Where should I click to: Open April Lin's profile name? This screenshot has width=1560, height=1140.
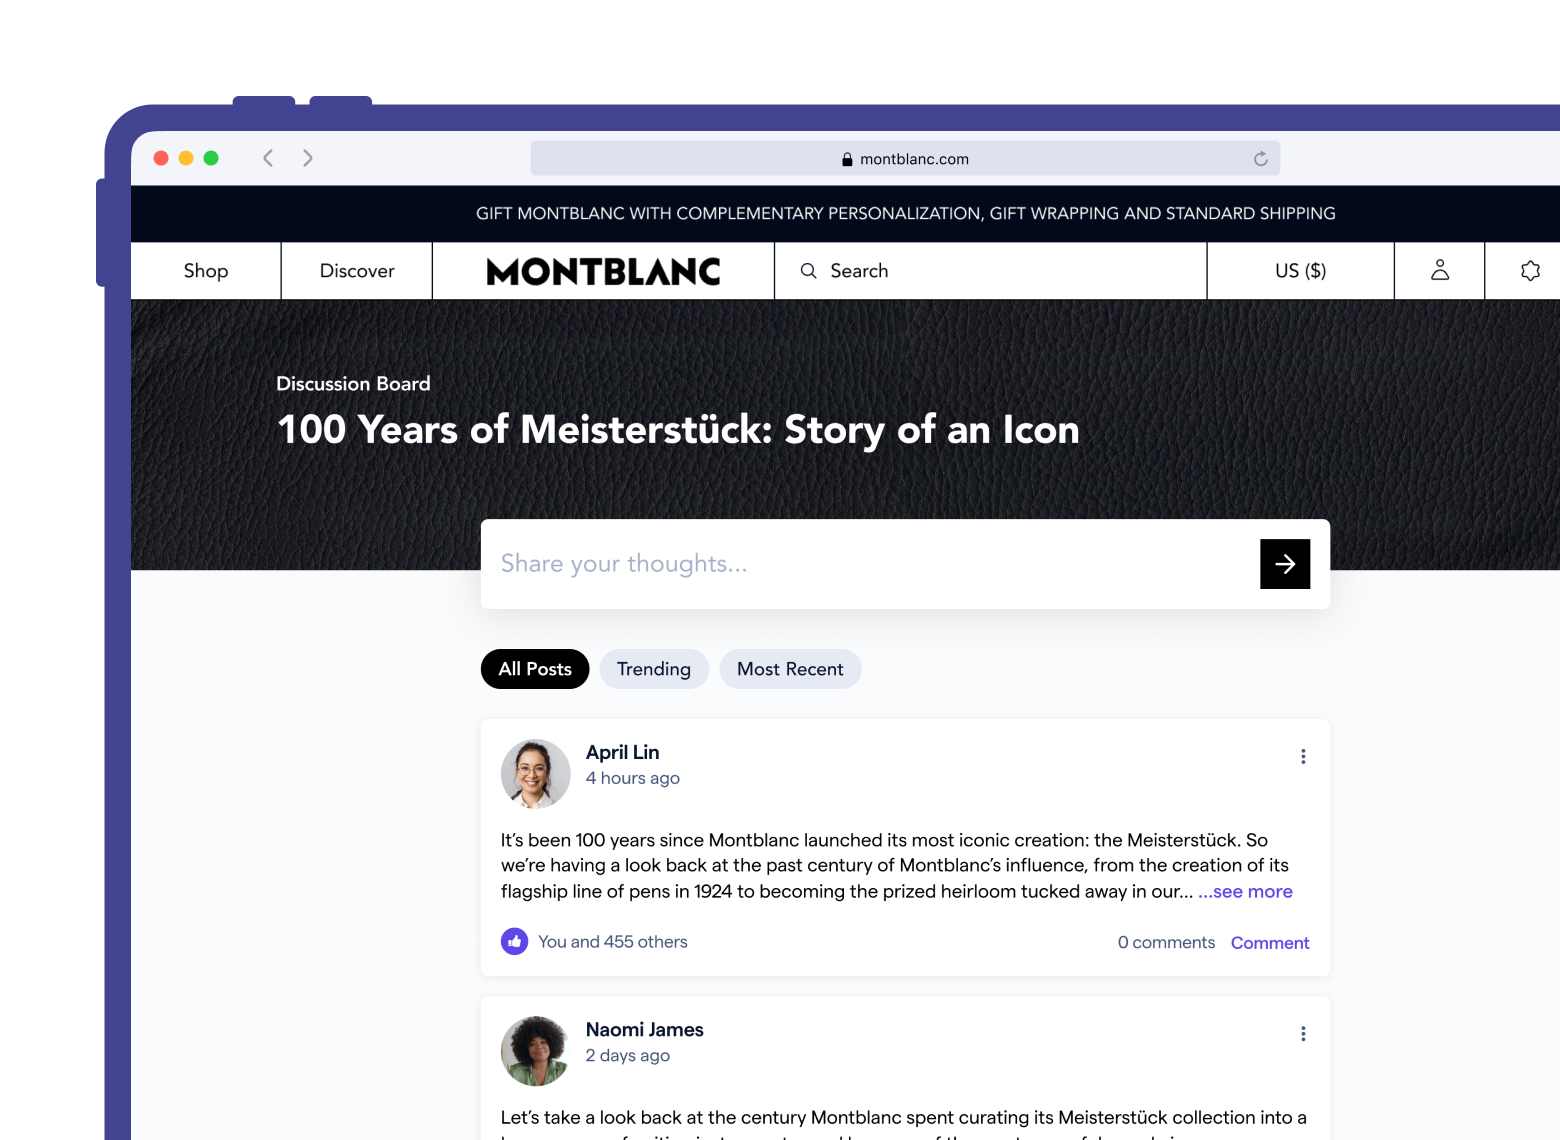click(x=622, y=752)
